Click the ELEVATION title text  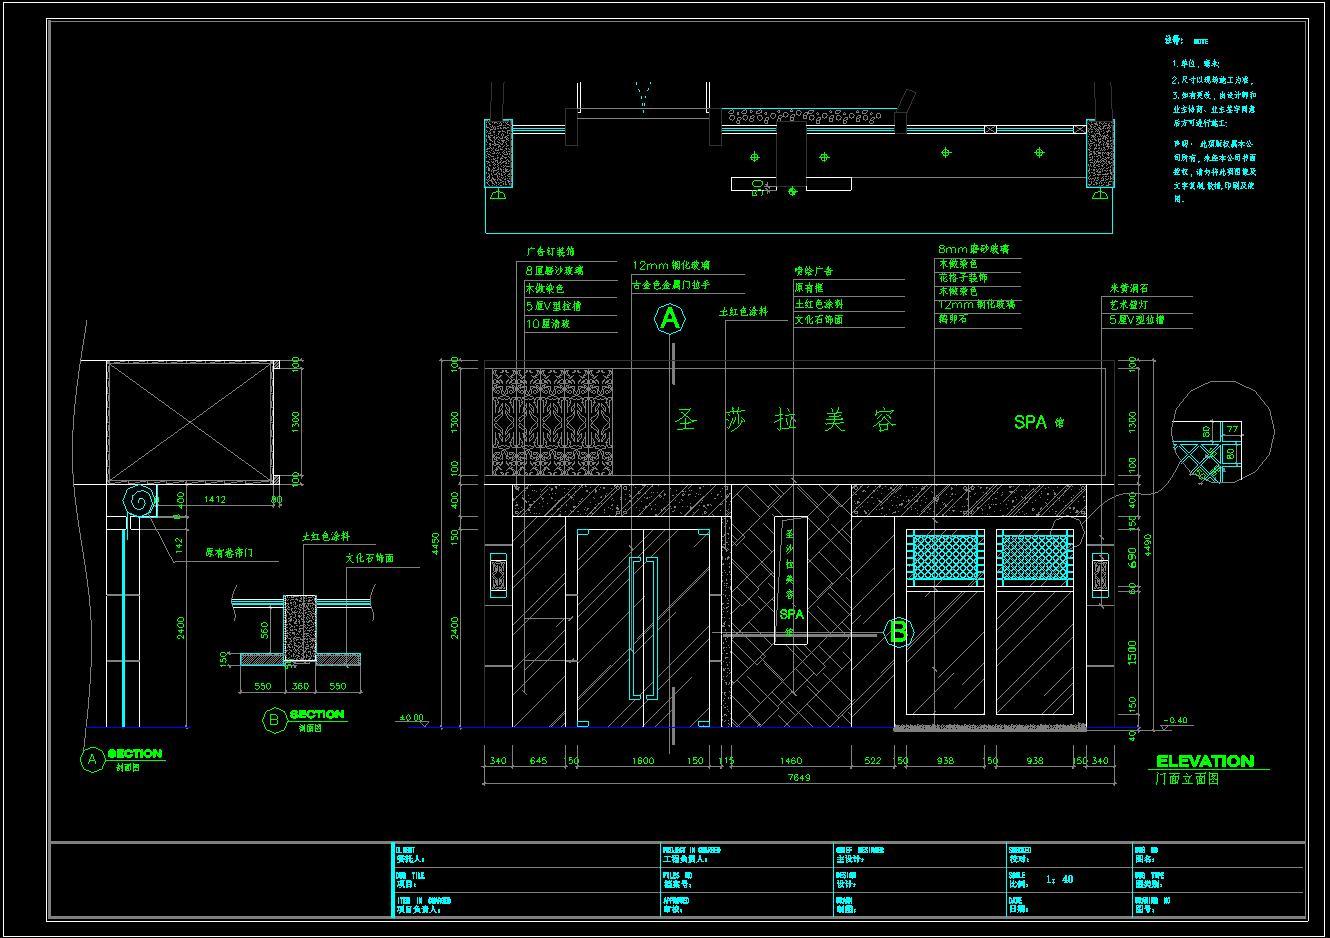pyautogui.click(x=1204, y=761)
